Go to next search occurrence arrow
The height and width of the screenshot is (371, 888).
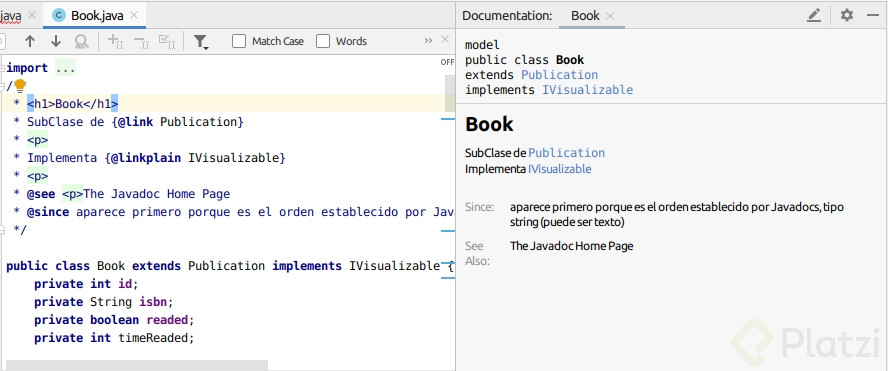pyautogui.click(x=56, y=41)
